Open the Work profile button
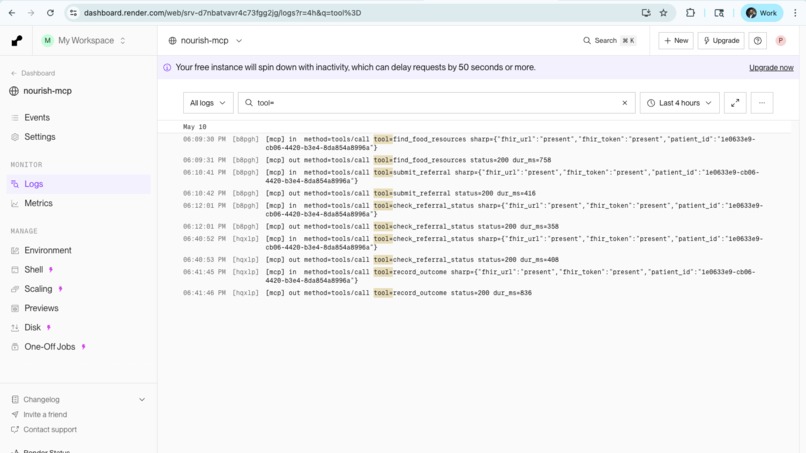The height and width of the screenshot is (453, 806). click(x=761, y=13)
